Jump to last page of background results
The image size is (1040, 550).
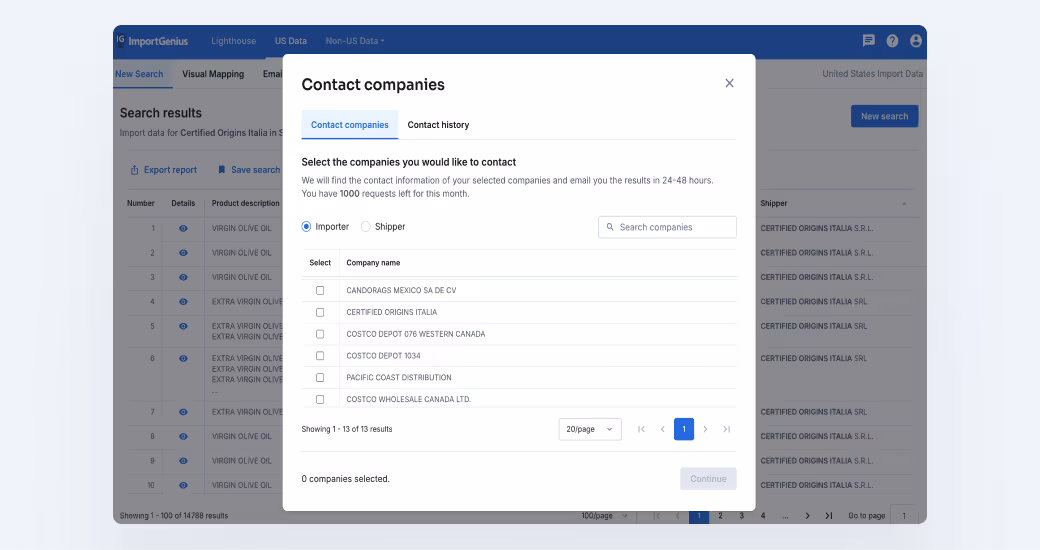coord(829,516)
